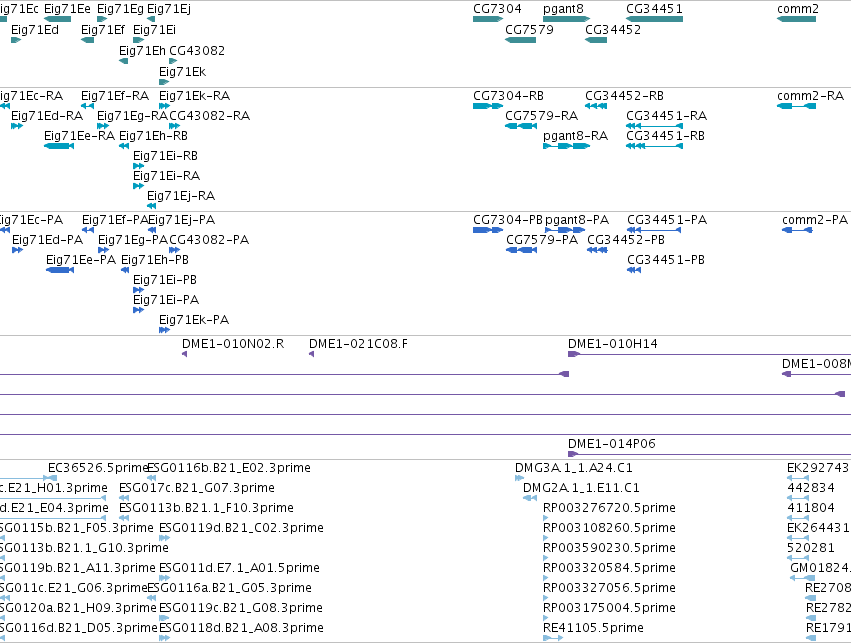Select the DME1-021C08.F clone marker

point(312,354)
